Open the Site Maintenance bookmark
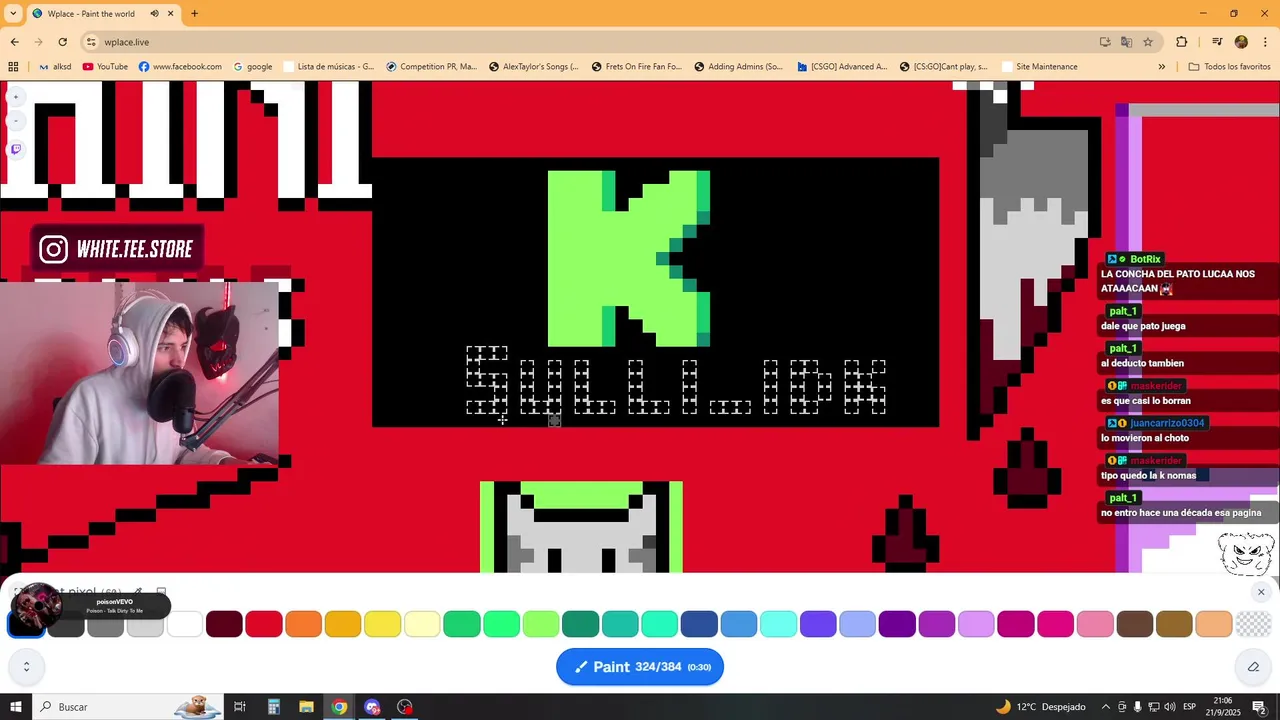This screenshot has height=720, width=1280. point(1038,67)
